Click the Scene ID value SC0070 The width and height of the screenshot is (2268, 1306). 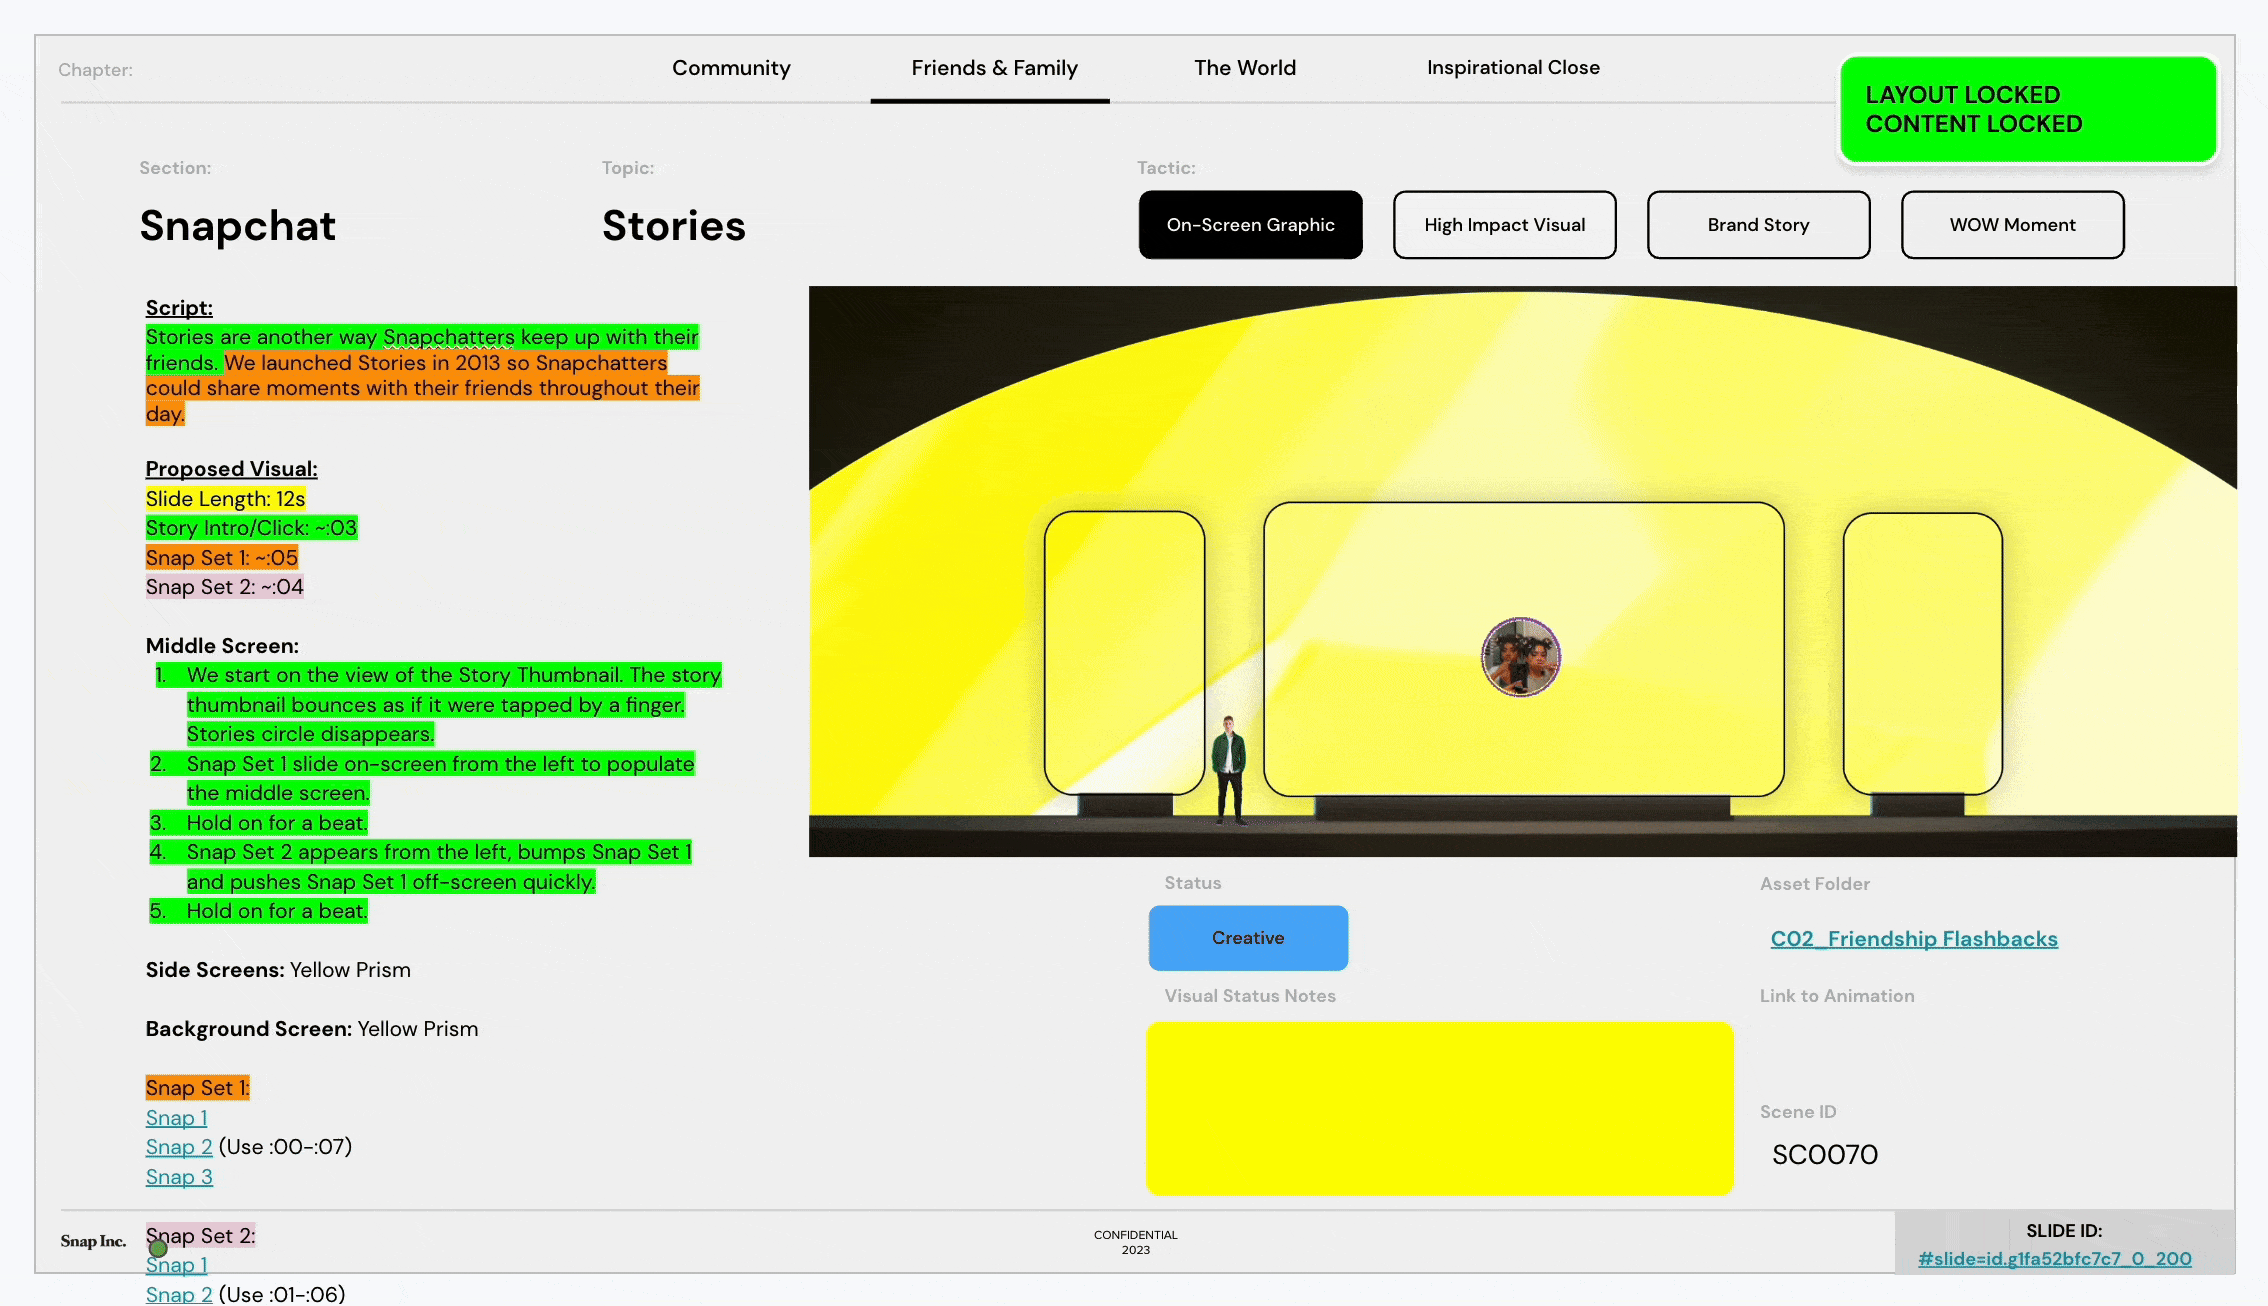point(1825,1155)
